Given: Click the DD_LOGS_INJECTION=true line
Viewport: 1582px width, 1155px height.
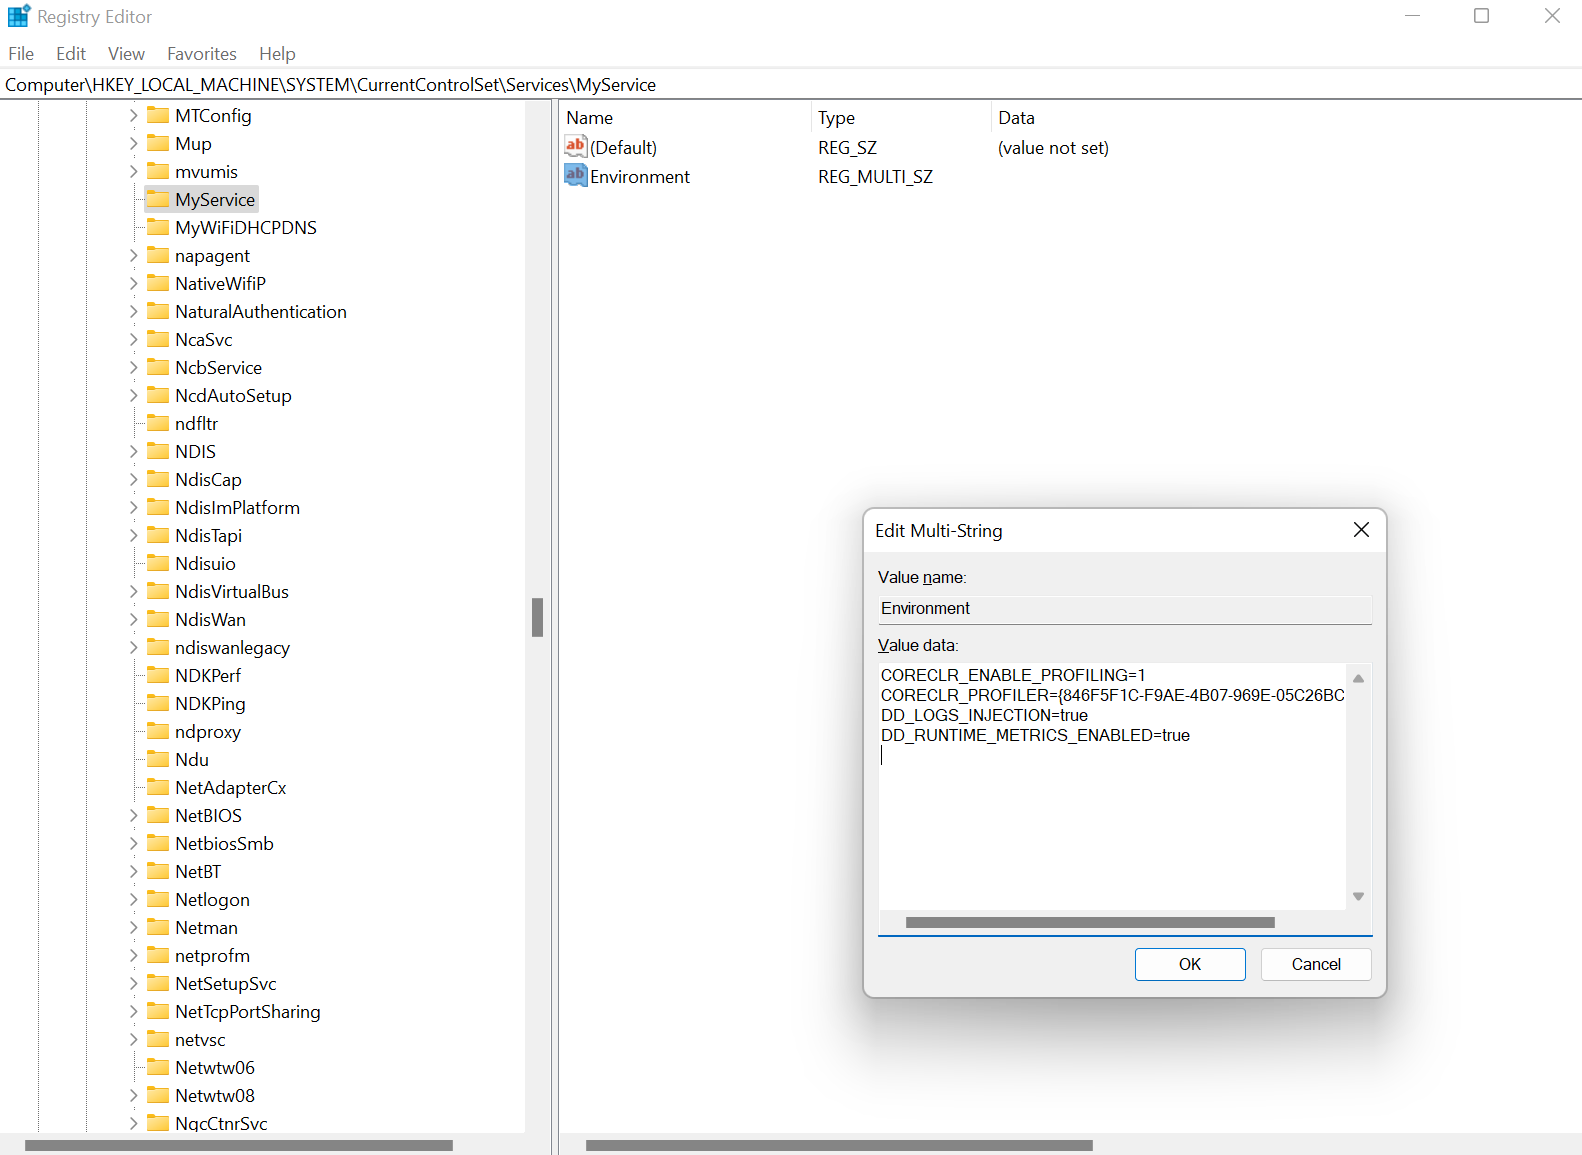Looking at the screenshot, I should 984,715.
